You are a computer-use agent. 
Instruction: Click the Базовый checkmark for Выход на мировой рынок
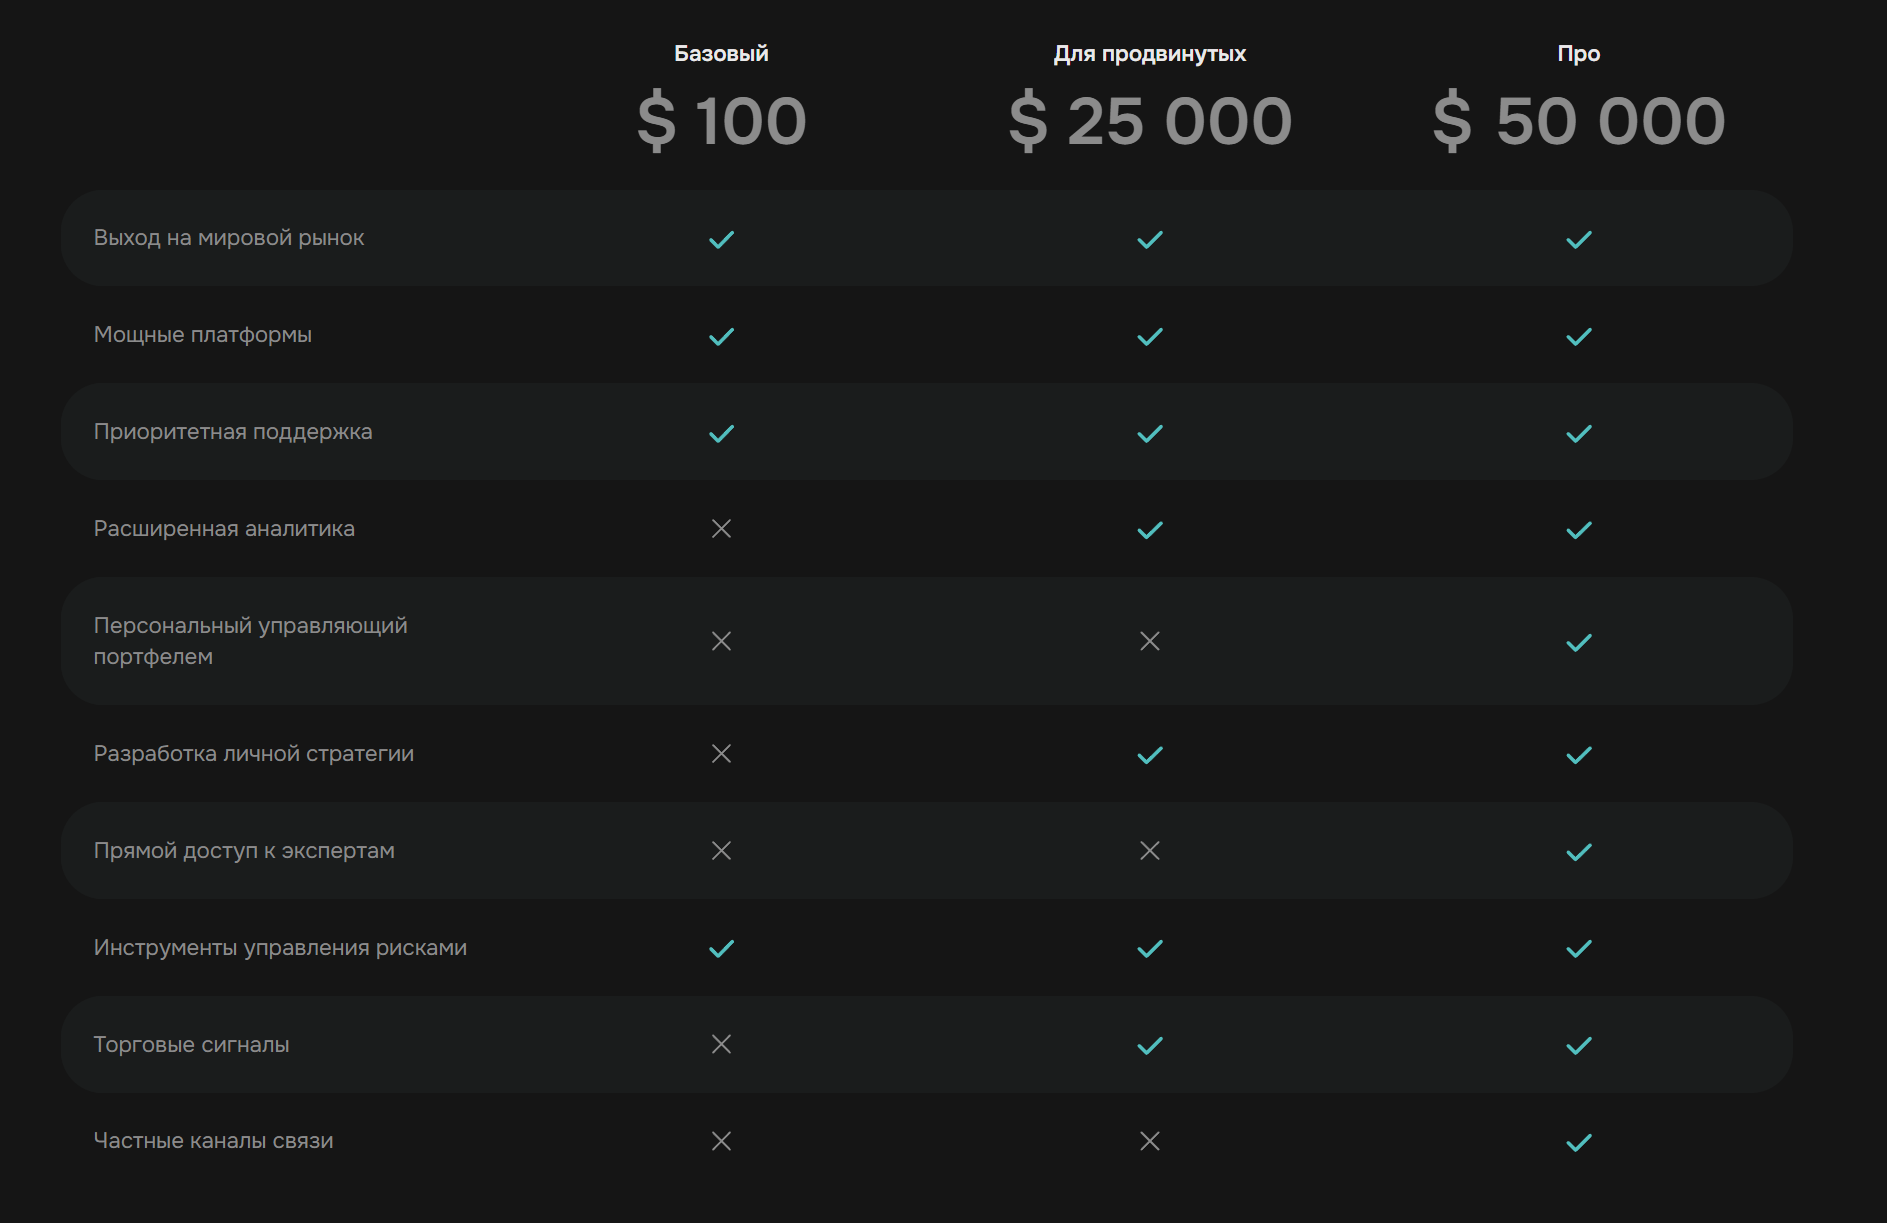tap(721, 240)
